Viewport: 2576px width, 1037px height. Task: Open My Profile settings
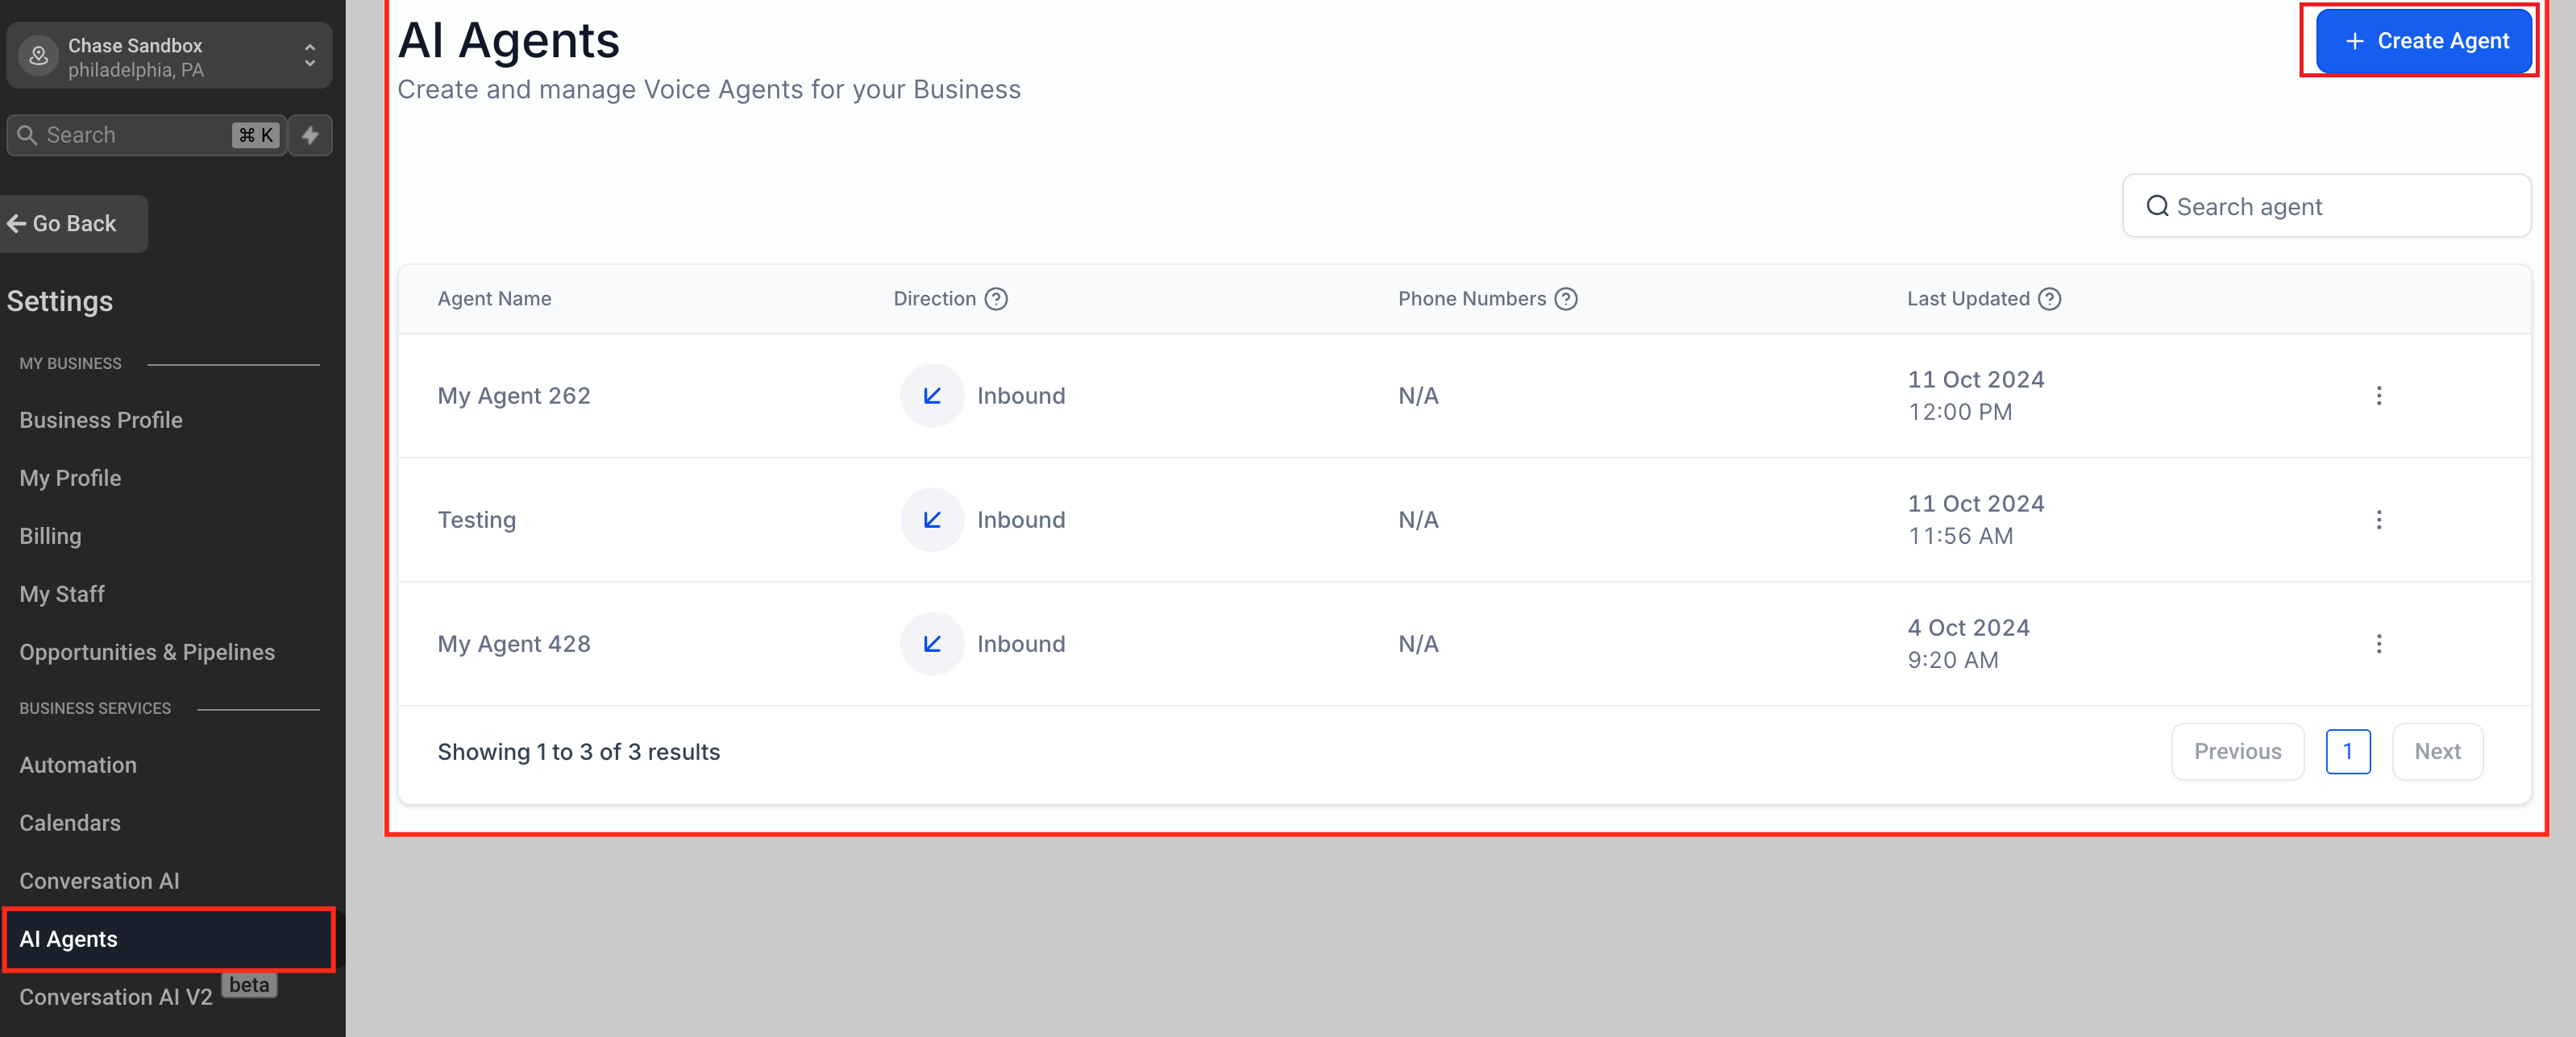click(70, 478)
